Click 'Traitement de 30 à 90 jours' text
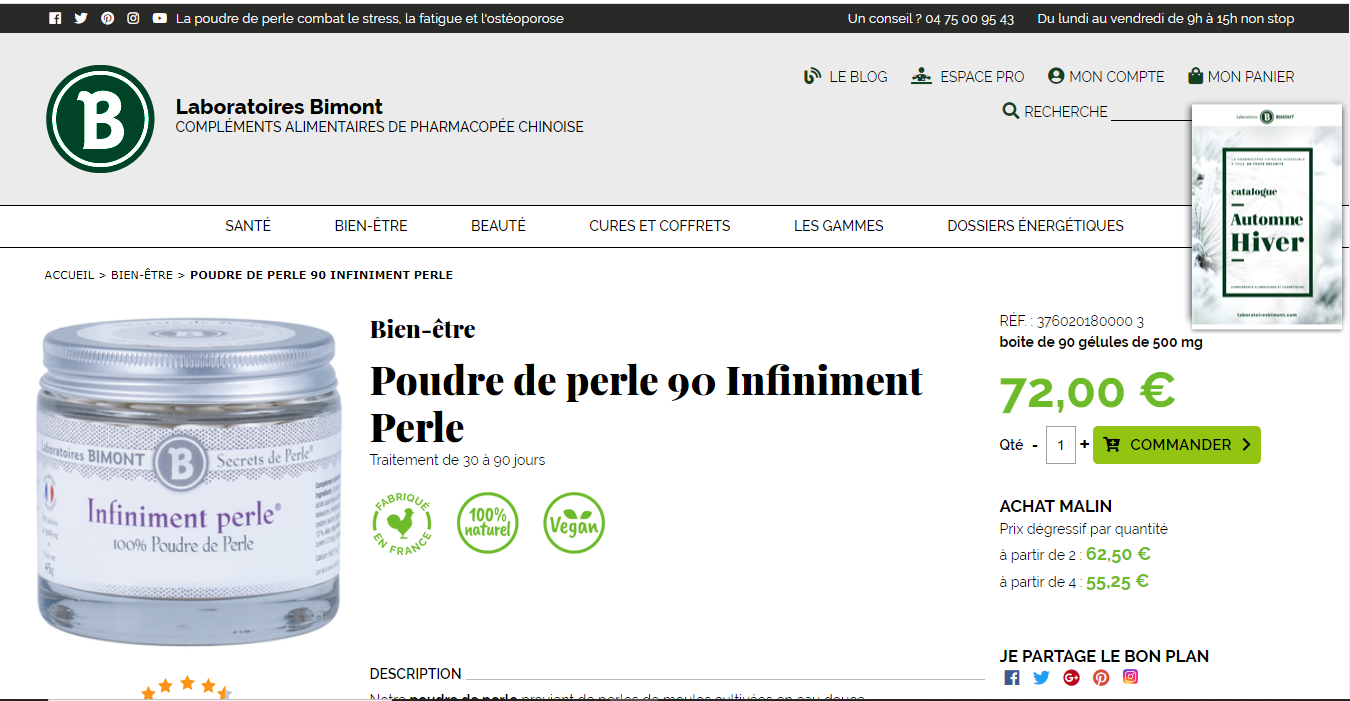The height and width of the screenshot is (701, 1350). [x=458, y=460]
